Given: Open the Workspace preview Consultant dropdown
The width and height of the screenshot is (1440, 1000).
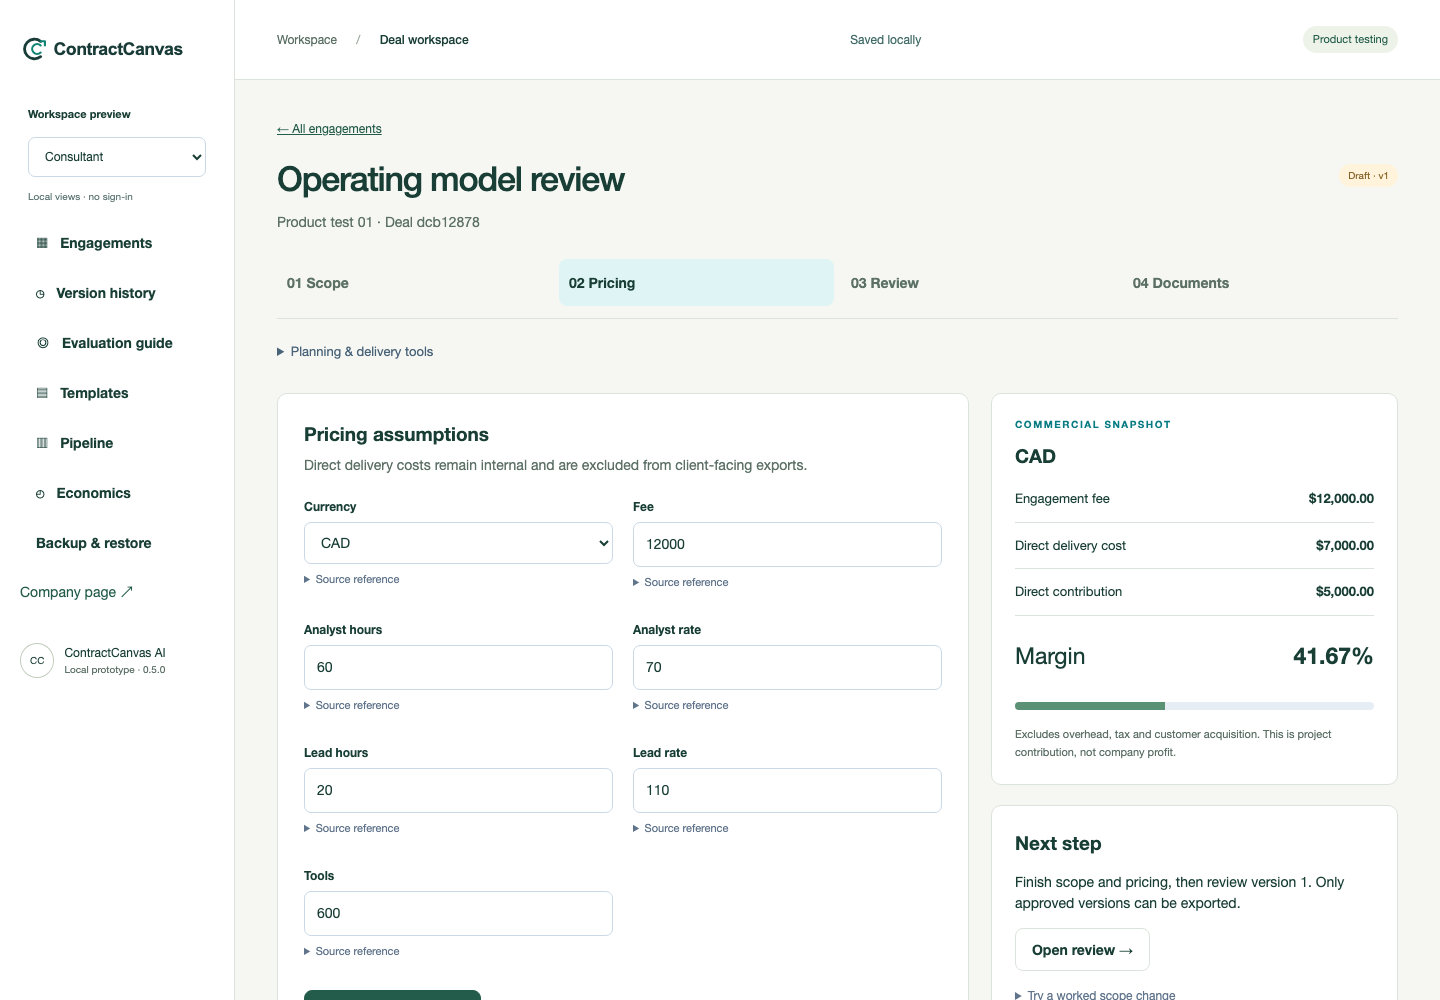Looking at the screenshot, I should coord(117,157).
